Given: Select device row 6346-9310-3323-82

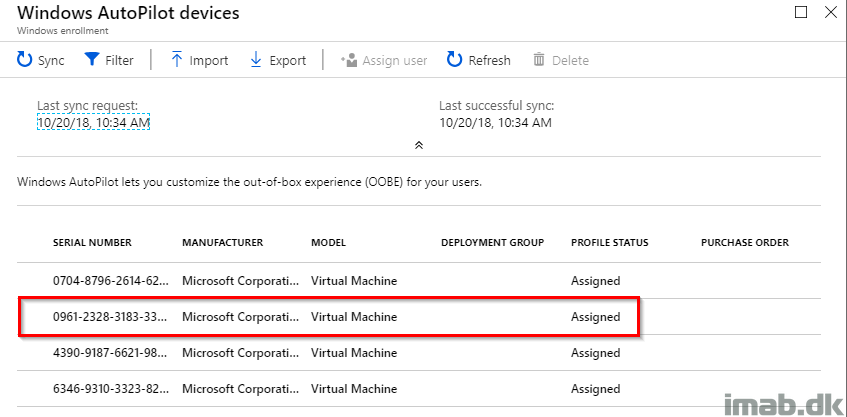Looking at the screenshot, I should [419, 389].
